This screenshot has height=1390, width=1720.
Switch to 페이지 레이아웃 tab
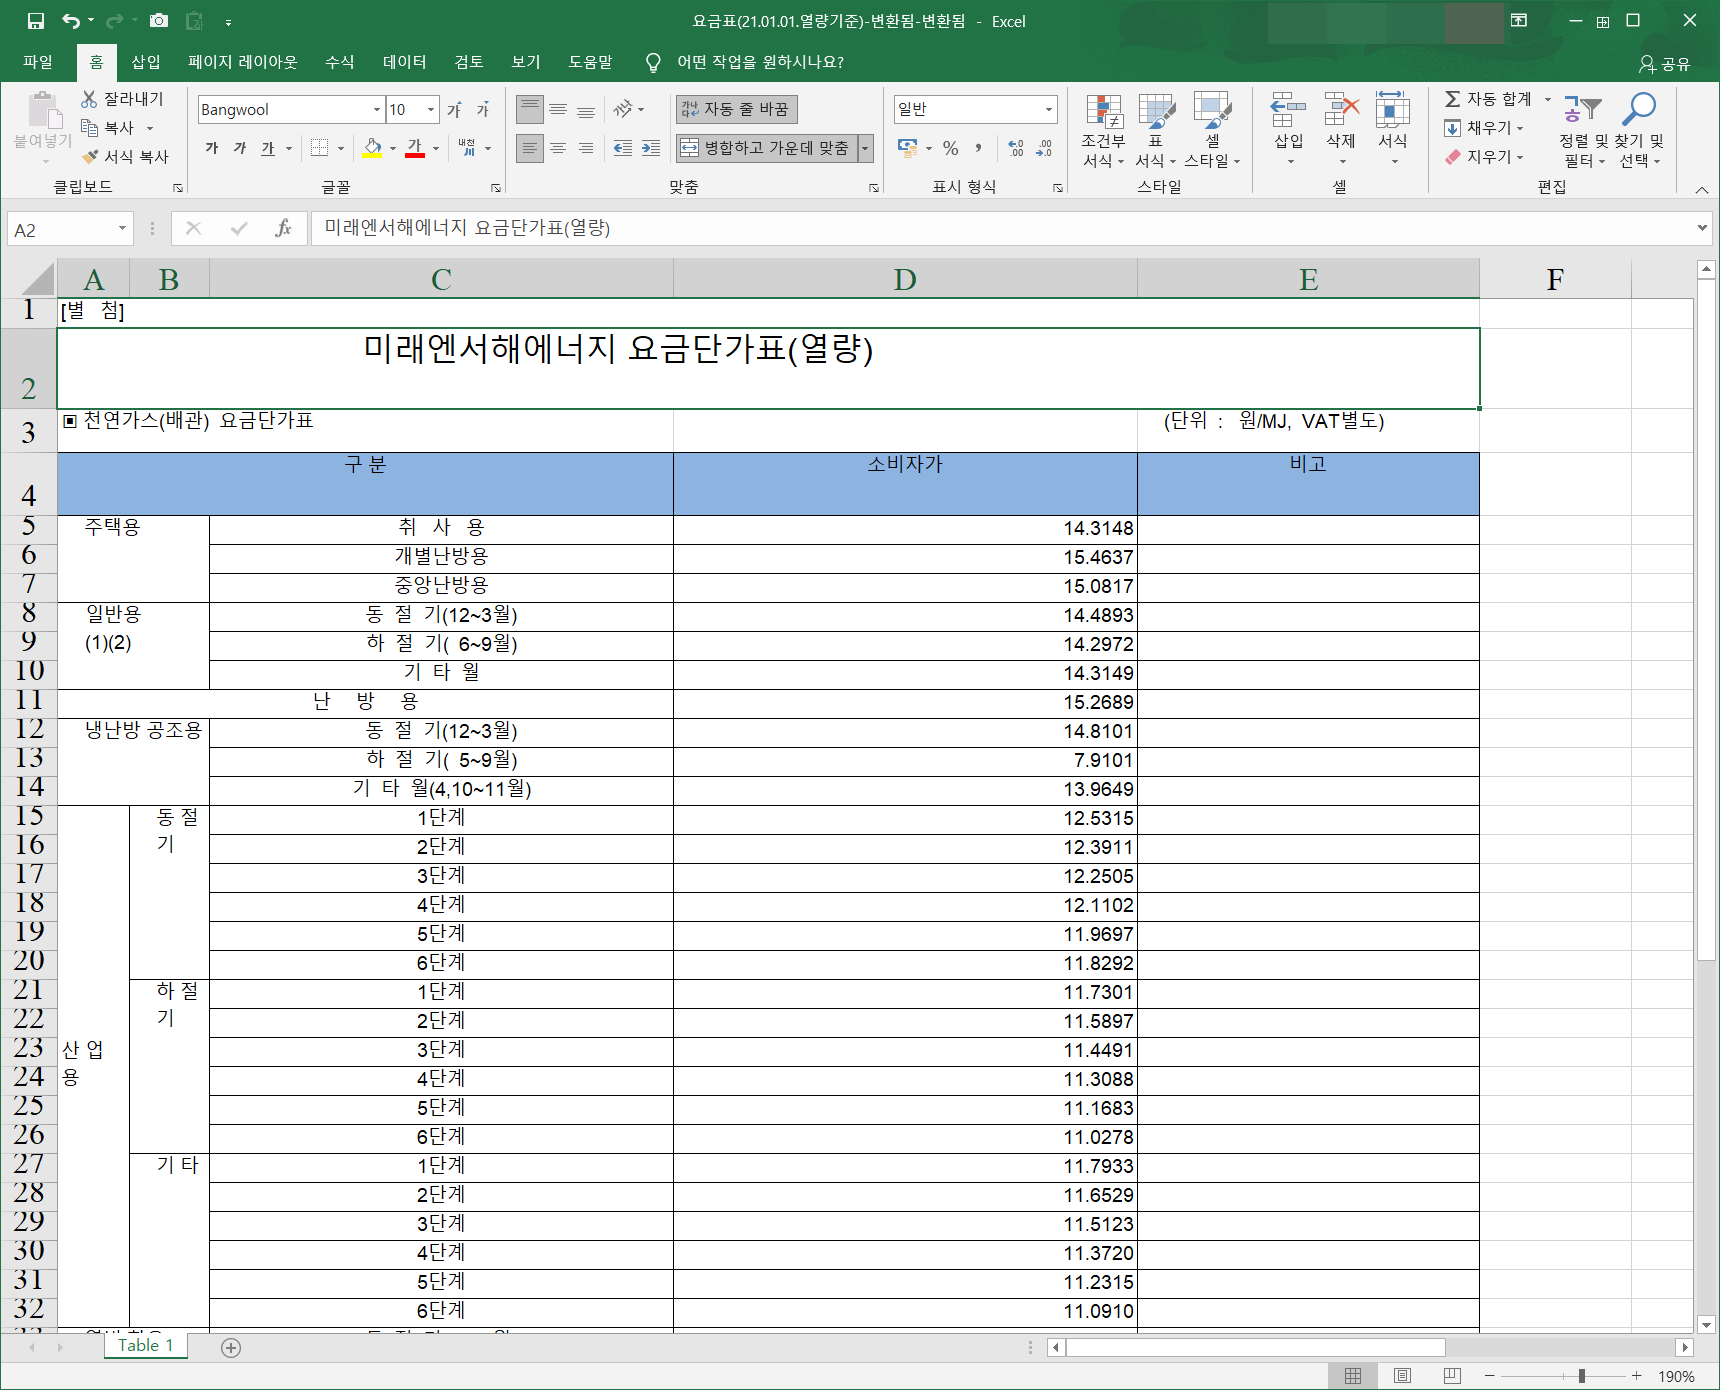(x=243, y=62)
